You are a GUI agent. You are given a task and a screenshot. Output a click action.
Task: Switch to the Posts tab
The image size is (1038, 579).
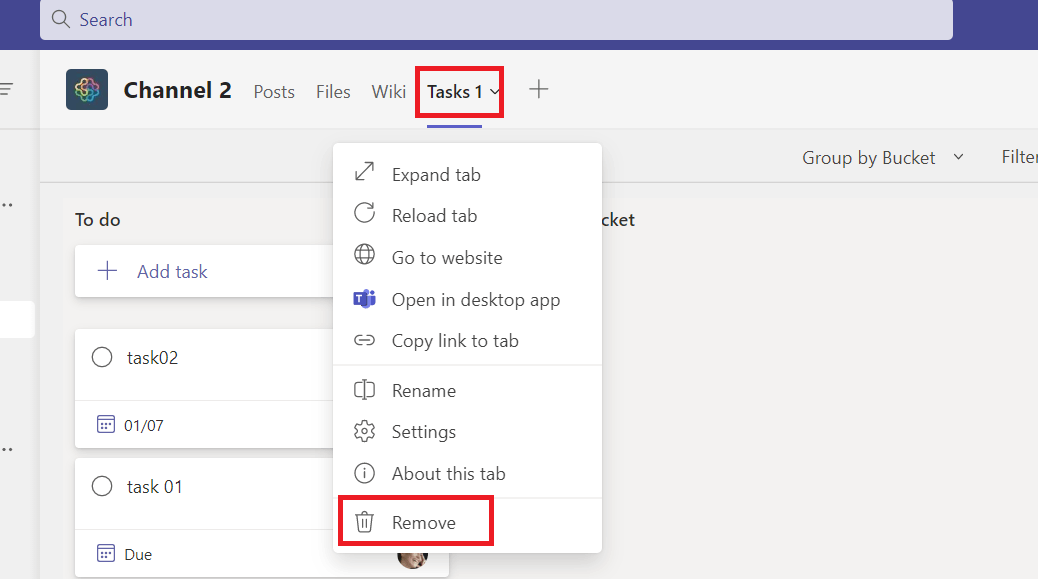point(274,92)
